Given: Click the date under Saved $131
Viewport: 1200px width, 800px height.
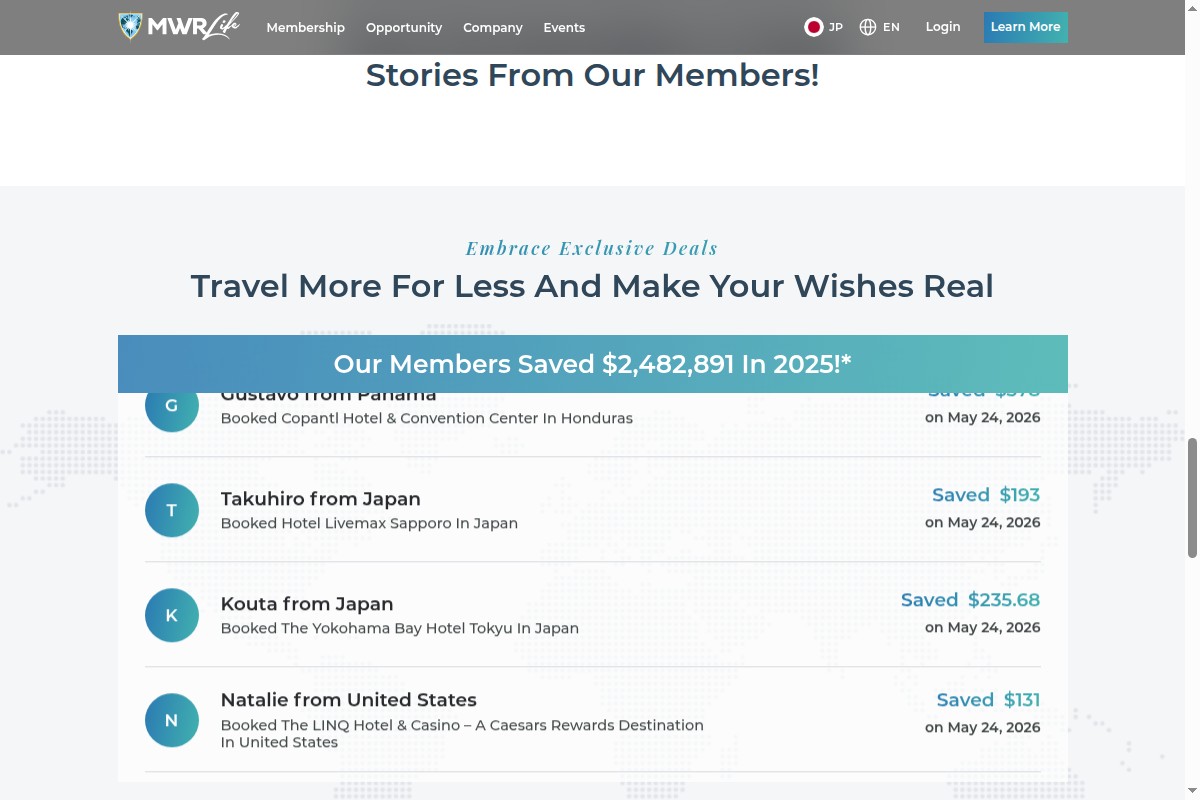Looking at the screenshot, I should coord(982,727).
